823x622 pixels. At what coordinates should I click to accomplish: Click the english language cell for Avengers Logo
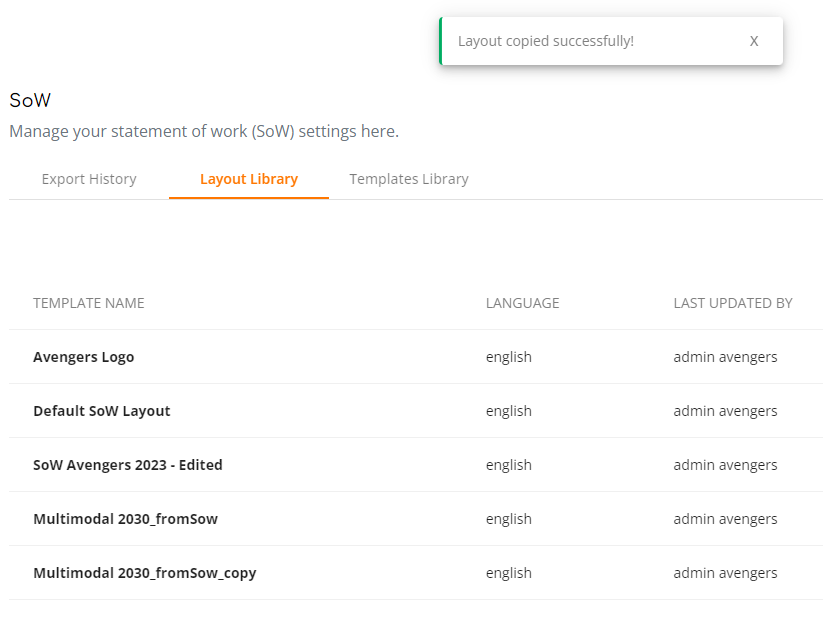pyautogui.click(x=509, y=357)
